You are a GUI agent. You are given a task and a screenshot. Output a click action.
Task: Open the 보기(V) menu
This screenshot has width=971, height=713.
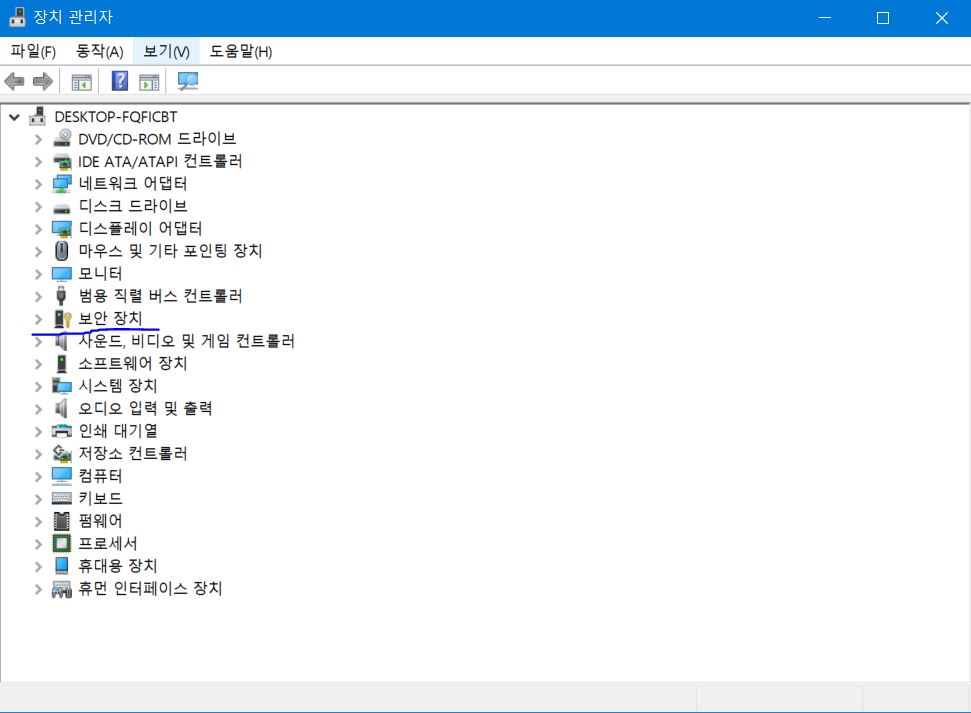(x=166, y=51)
